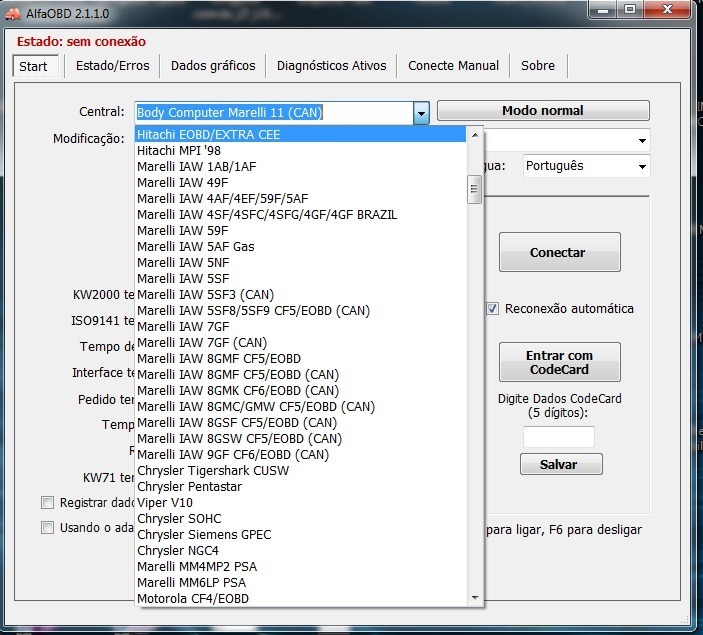Select Marelli IAW 4AF/4EF/59F/5AF
This screenshot has width=703, height=635.
click(300, 199)
